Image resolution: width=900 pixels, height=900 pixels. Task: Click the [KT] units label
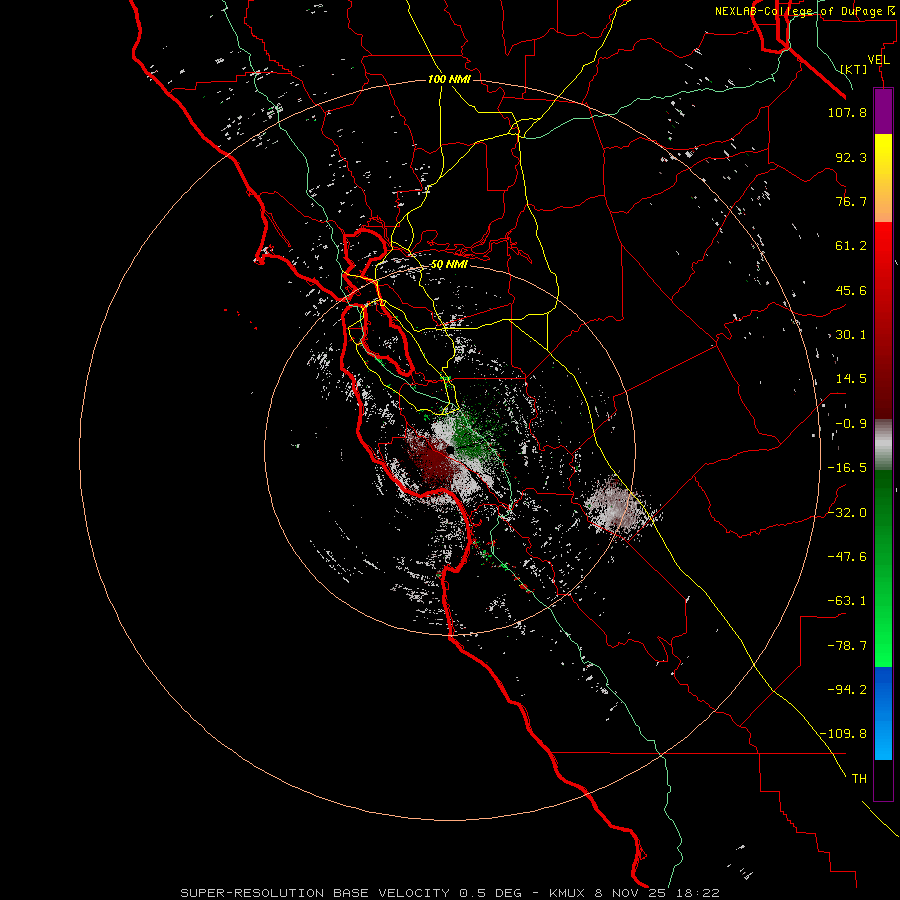point(854,70)
